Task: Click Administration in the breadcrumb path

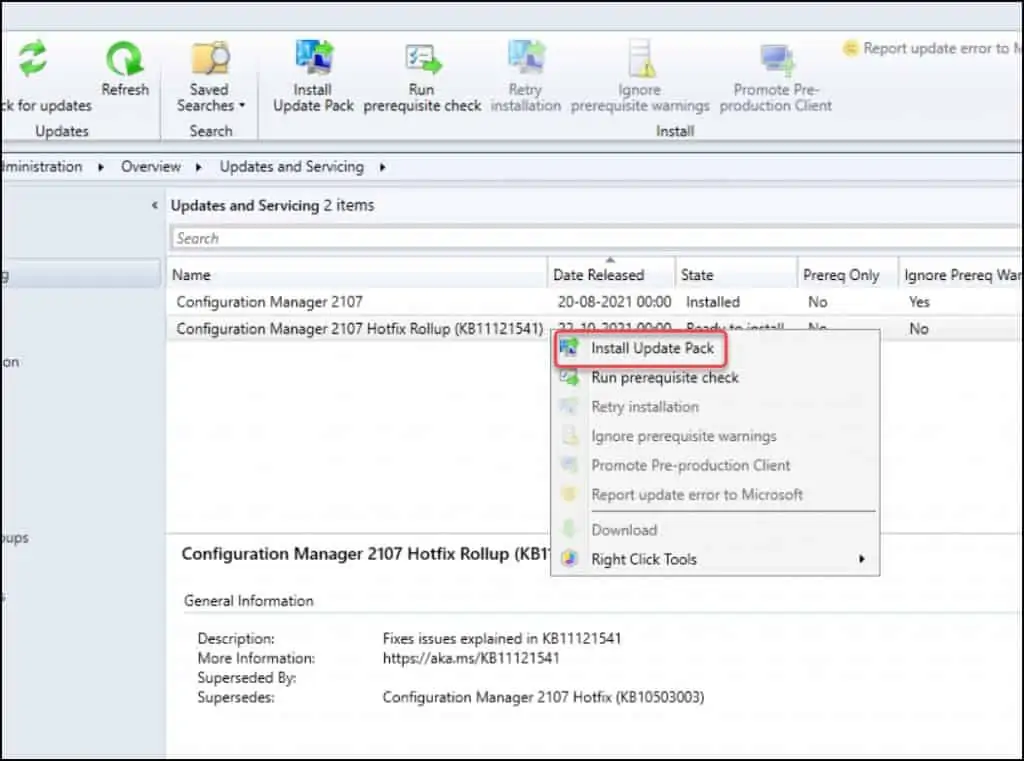Action: 41,167
